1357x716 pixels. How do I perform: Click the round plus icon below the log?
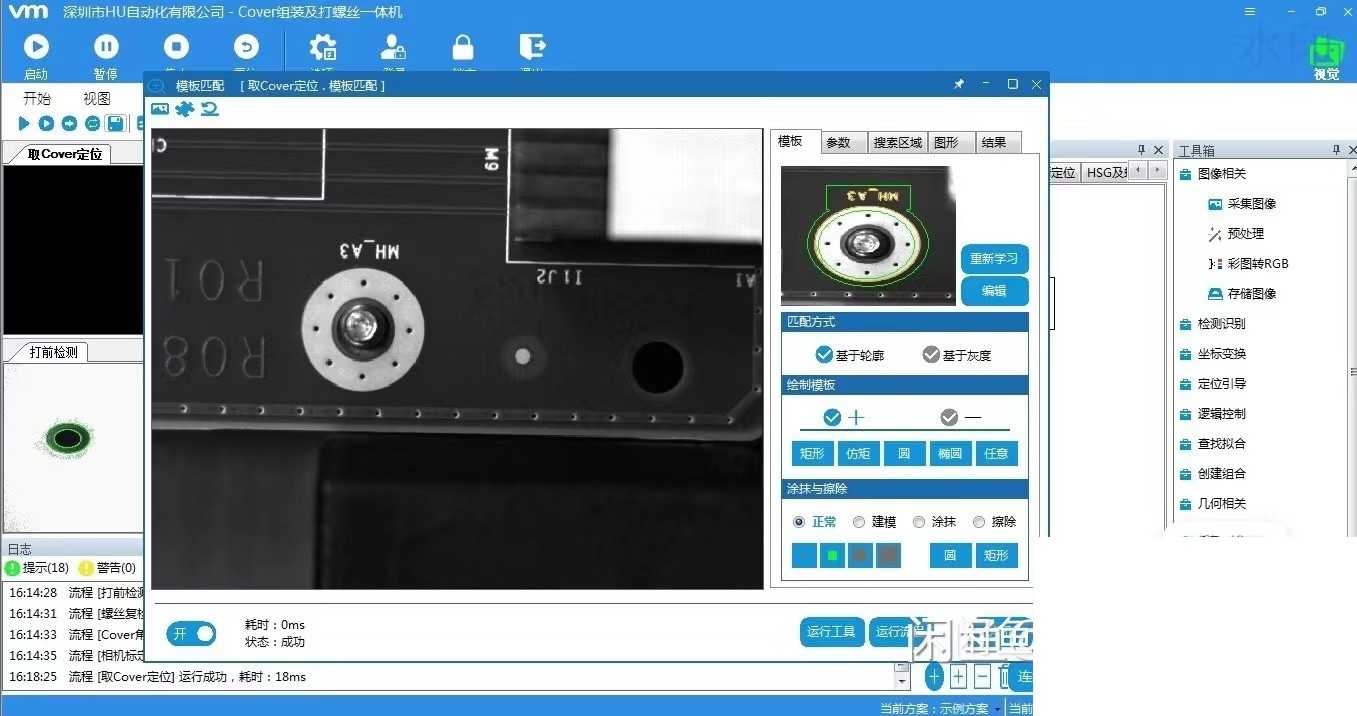934,677
